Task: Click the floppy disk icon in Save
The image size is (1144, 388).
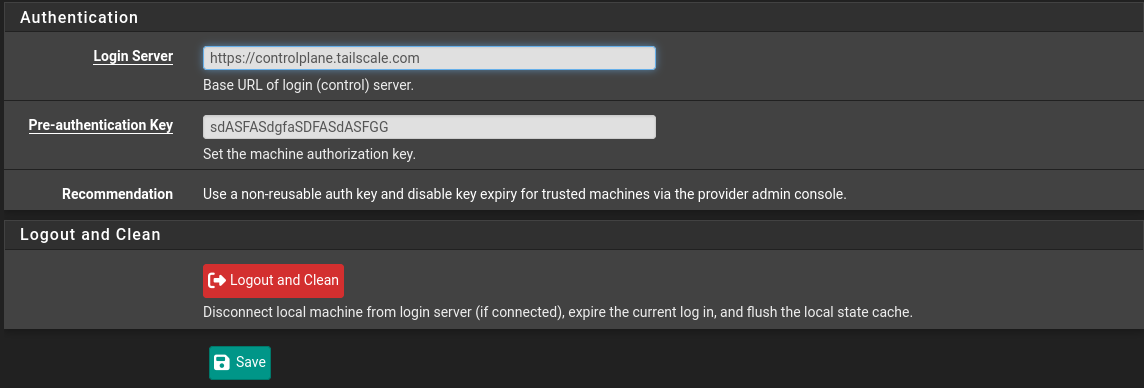Action: pyautogui.click(x=223, y=362)
